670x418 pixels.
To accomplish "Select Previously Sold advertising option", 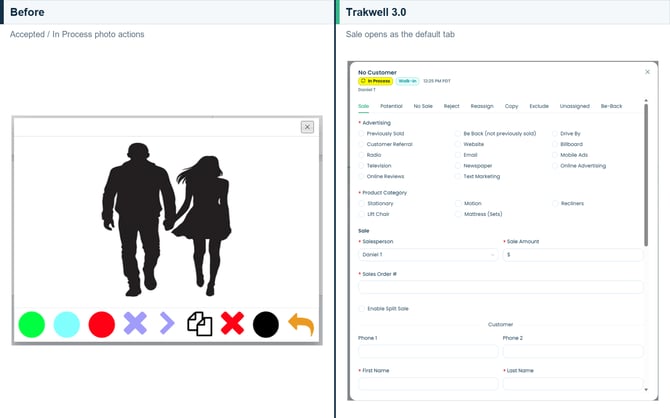I will 362,133.
